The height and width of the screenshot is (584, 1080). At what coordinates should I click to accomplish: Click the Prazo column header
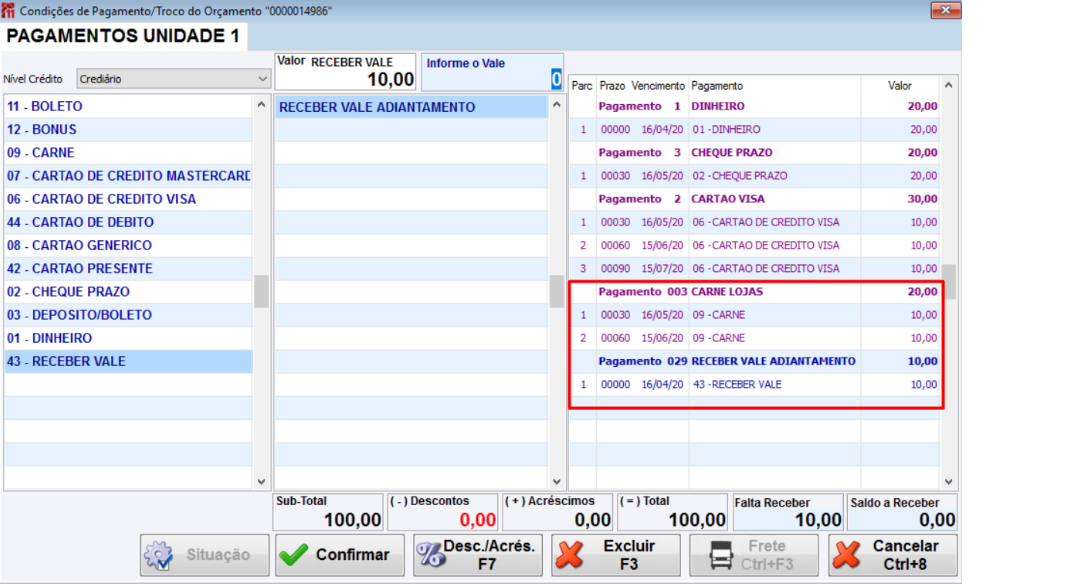612,85
